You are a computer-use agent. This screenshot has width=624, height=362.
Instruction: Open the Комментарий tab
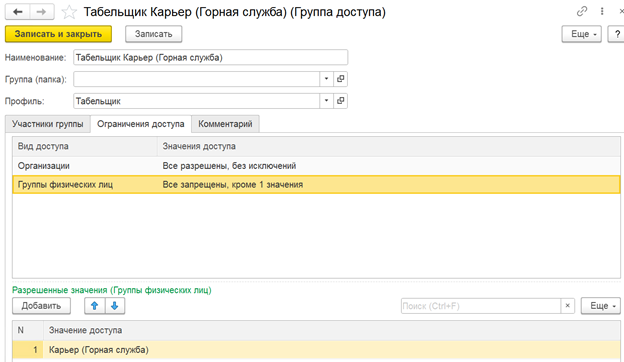[x=225, y=124]
